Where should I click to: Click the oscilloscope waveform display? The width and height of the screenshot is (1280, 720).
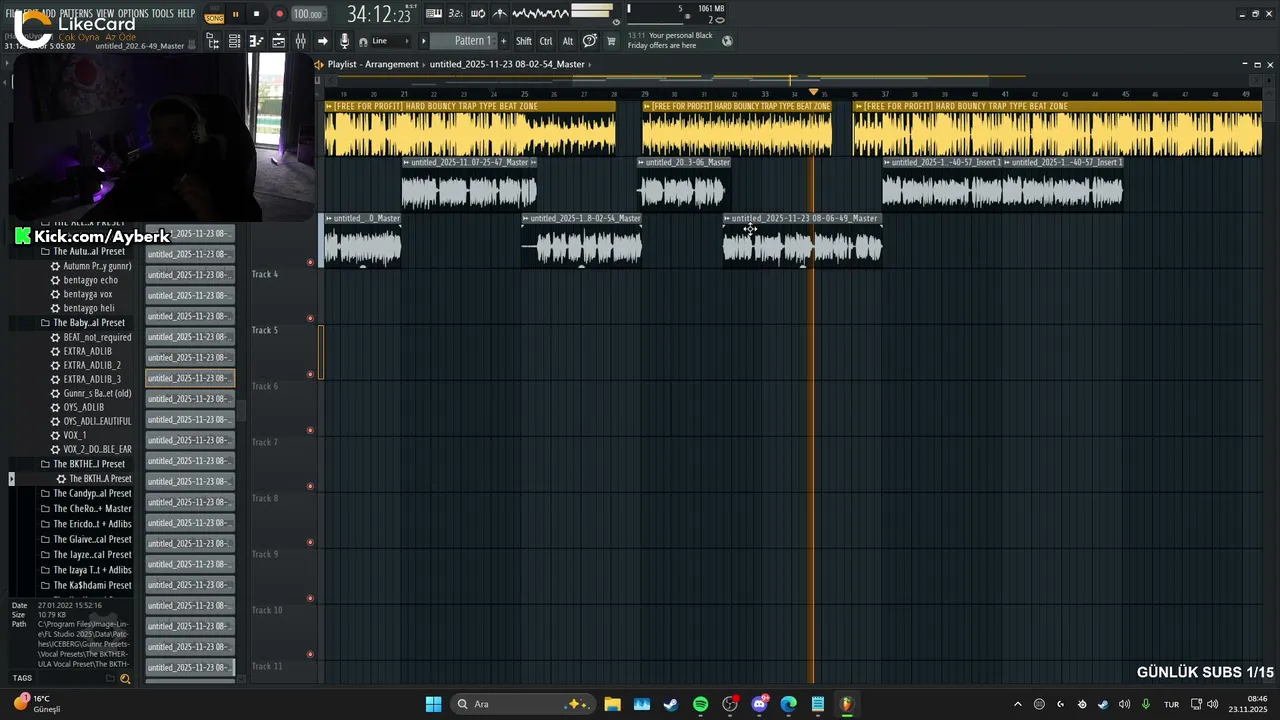point(541,13)
